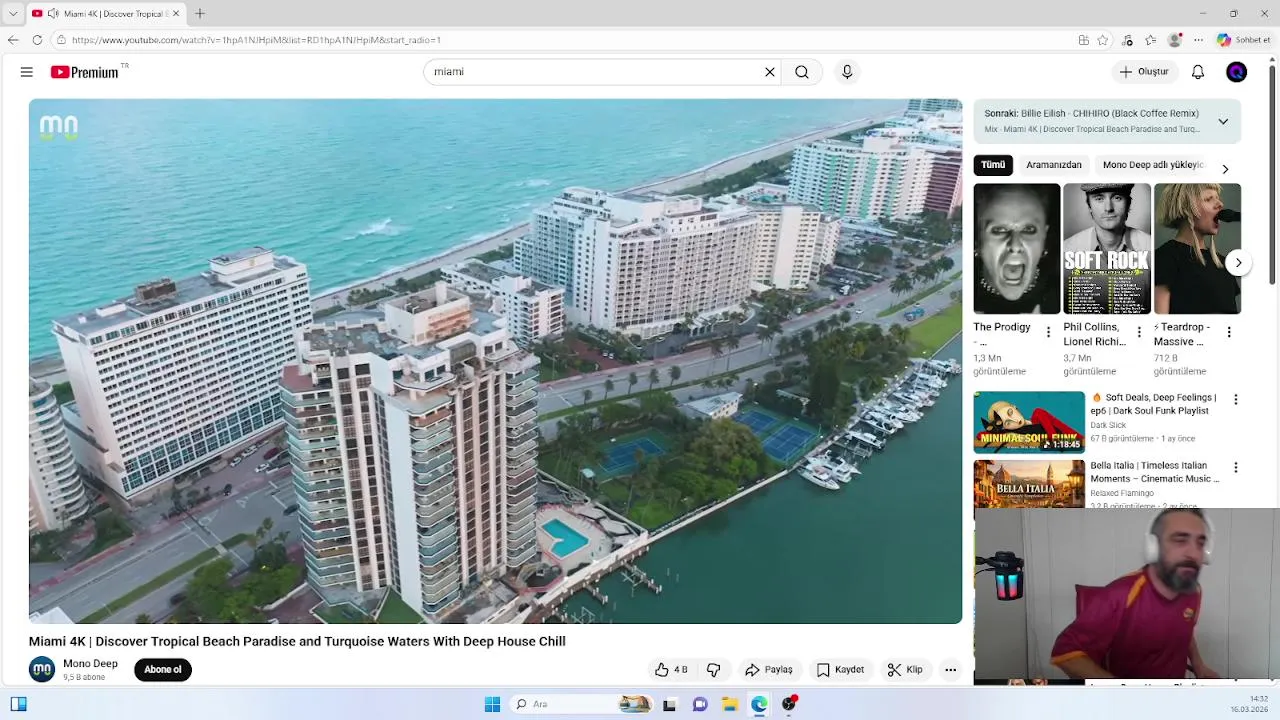Screen dimensions: 1280x720
Task: Advance the video shelf with next arrow
Action: point(1238,263)
